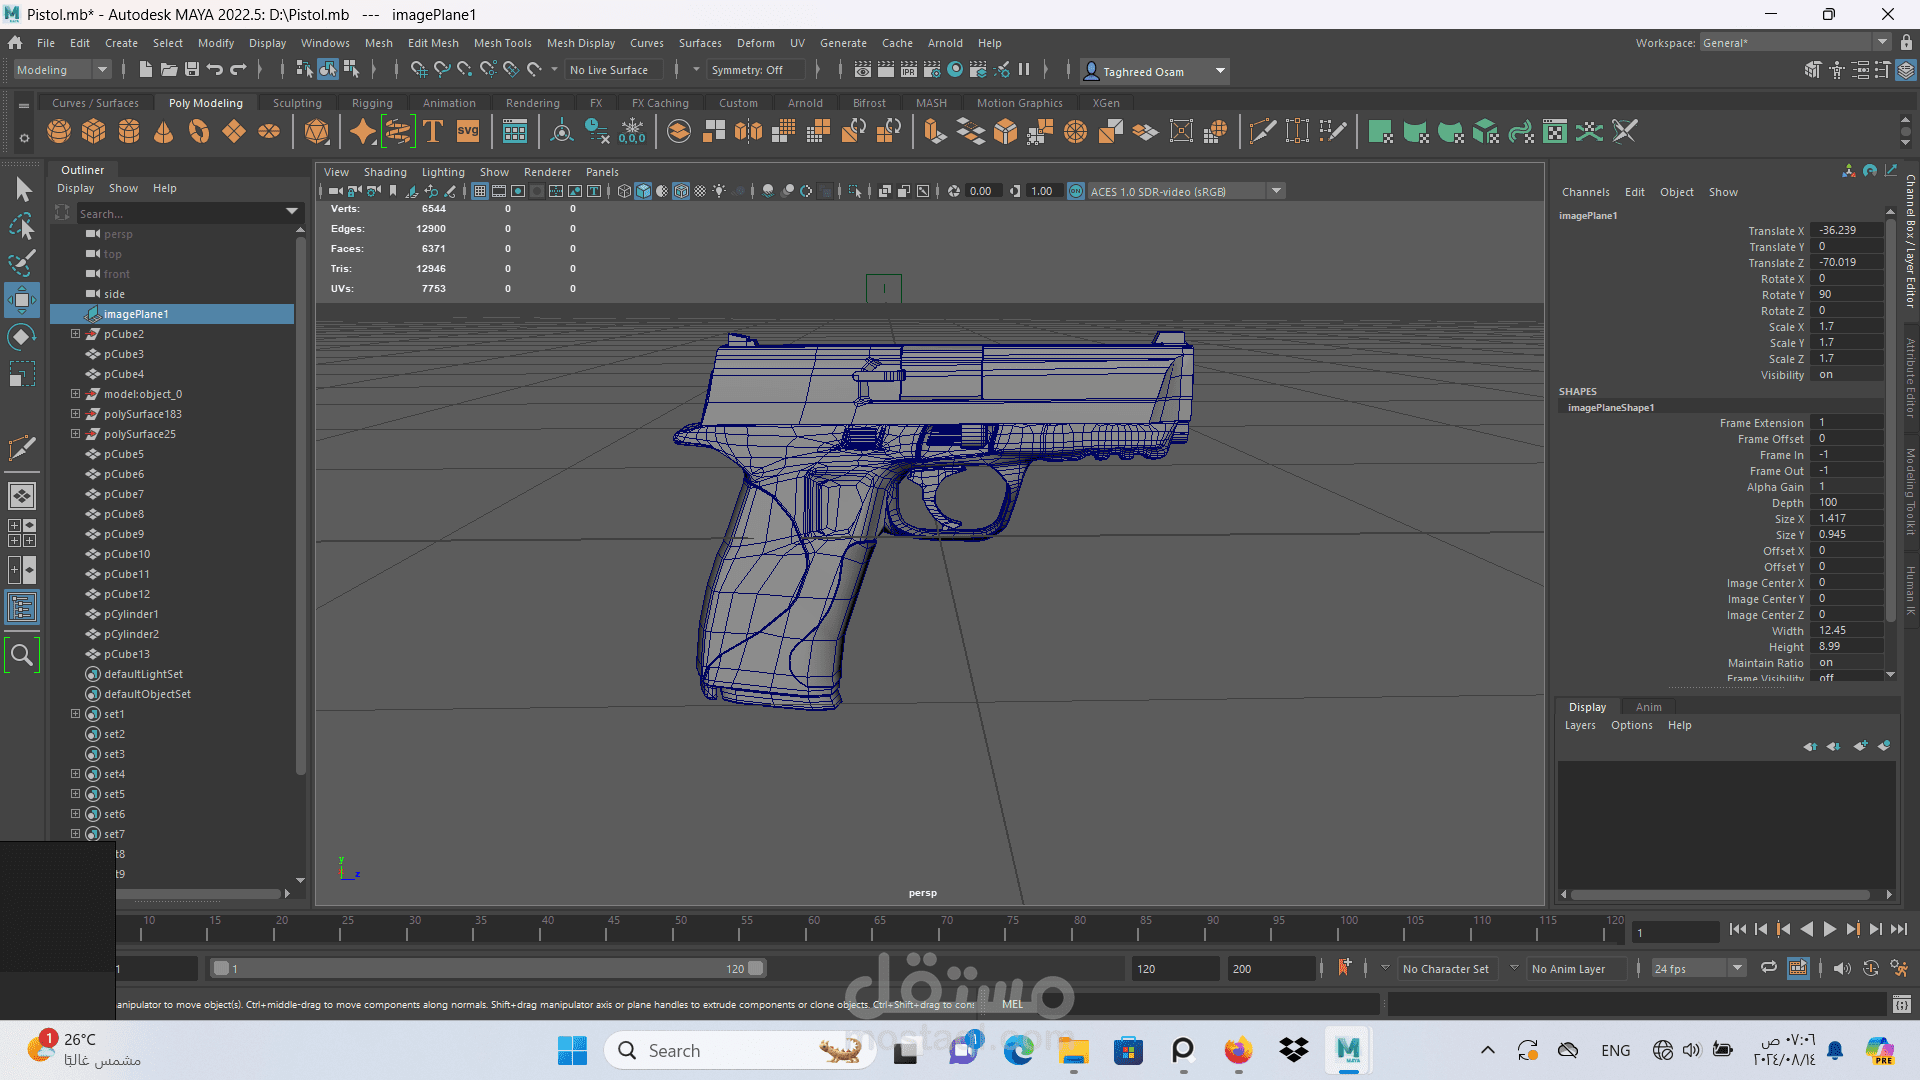Viewport: 1920px width, 1080px height.
Task: Click the polygon cone shelf icon
Action: (164, 132)
